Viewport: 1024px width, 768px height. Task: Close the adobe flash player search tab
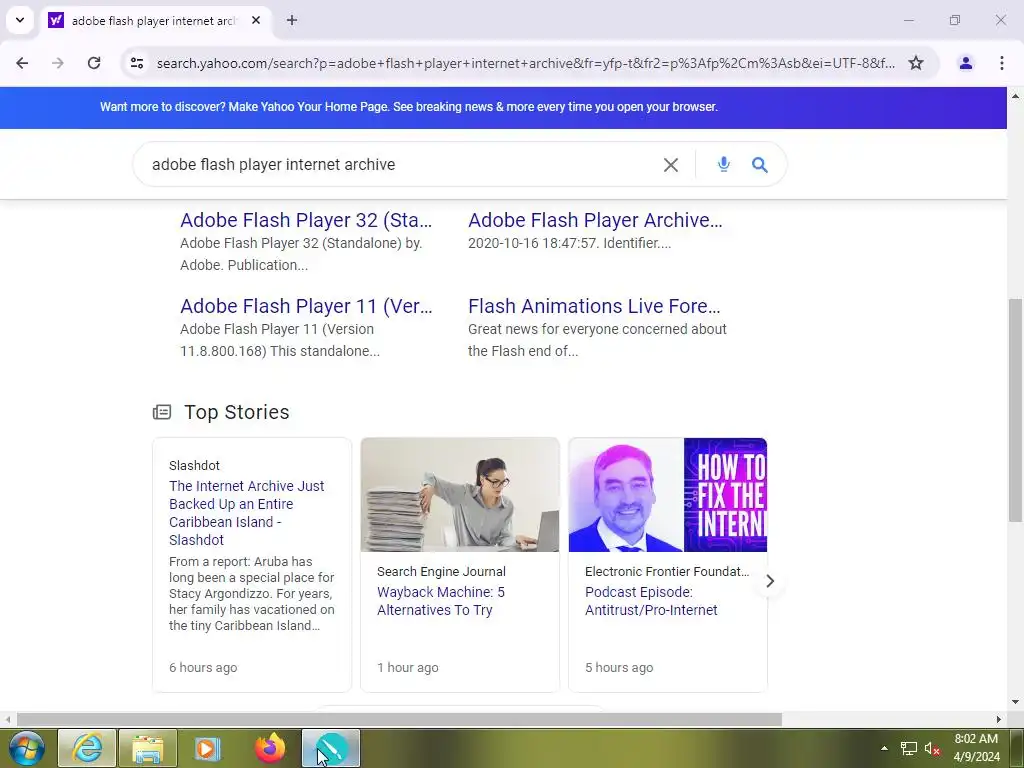pyautogui.click(x=256, y=20)
